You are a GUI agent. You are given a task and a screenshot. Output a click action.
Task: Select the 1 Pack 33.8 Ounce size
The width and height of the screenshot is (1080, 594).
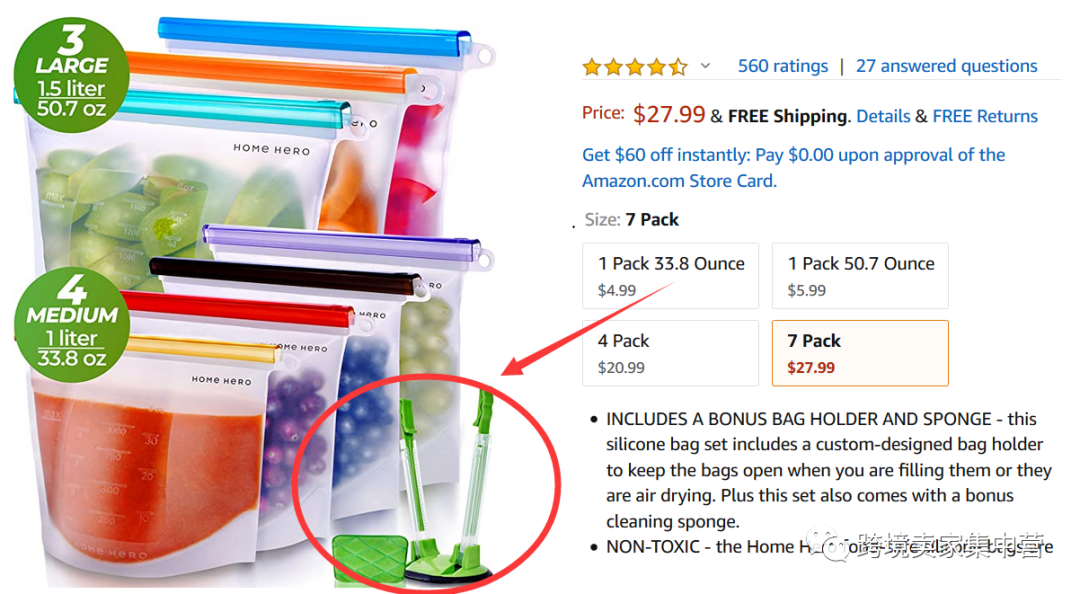tap(670, 276)
